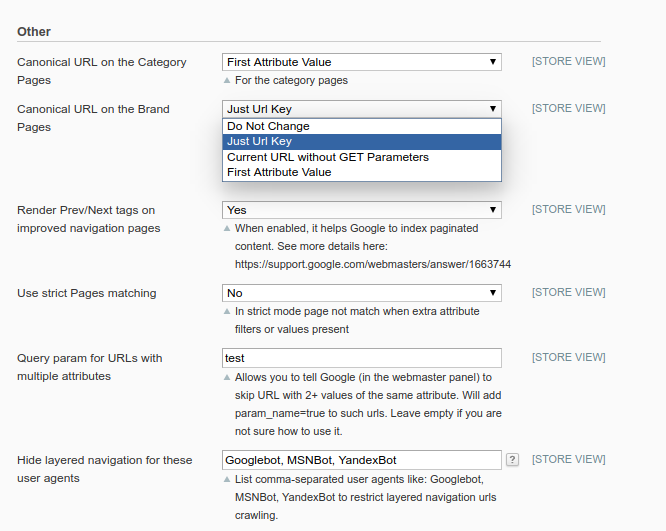Click [STORE VIEW] beside user agents field
666x531 pixels.
coord(568,460)
